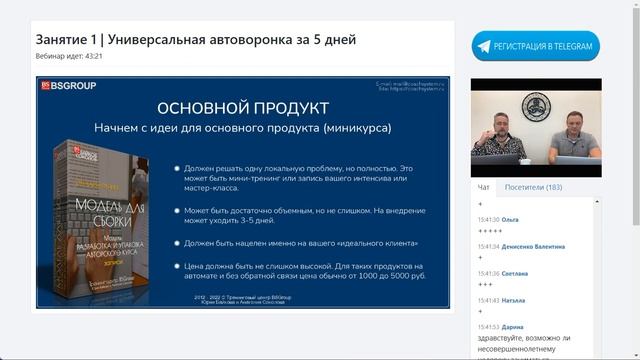This screenshot has width=640, height=360.
Task: Select chat user name Натэлла
Action: (x=513, y=300)
